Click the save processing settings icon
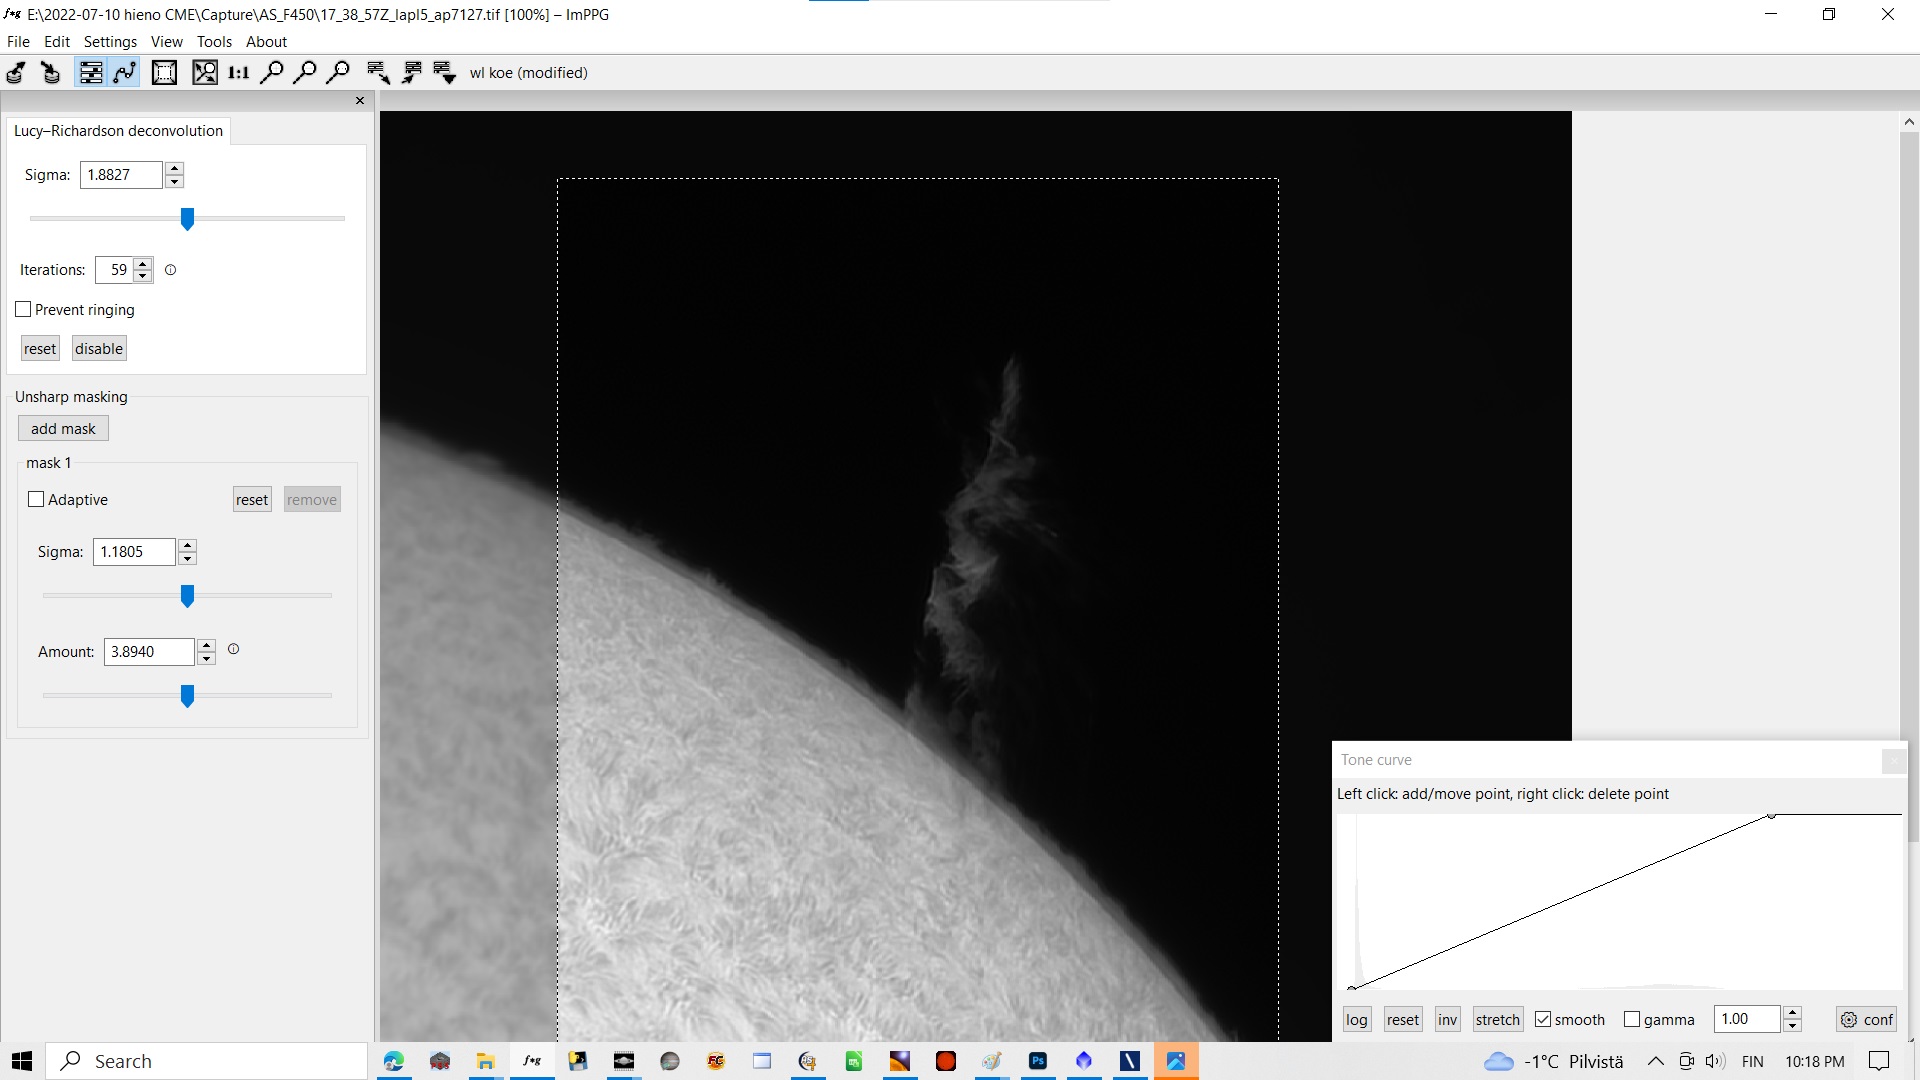This screenshot has height=1080, width=1920. [x=412, y=72]
